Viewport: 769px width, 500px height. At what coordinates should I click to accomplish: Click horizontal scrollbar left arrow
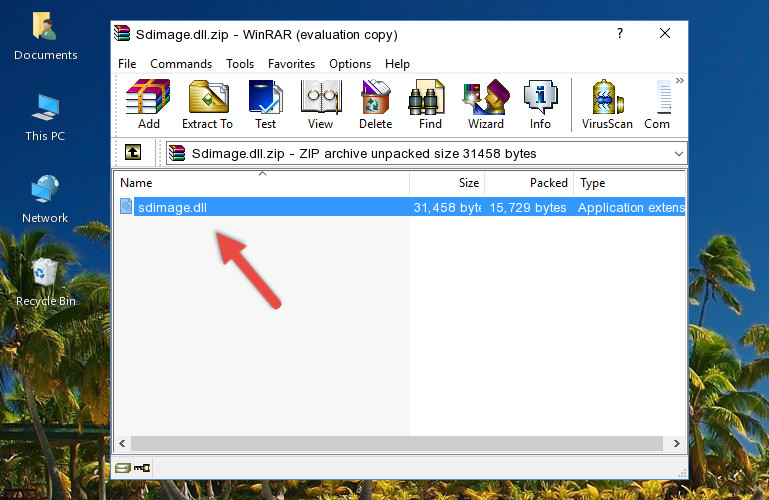[122, 443]
